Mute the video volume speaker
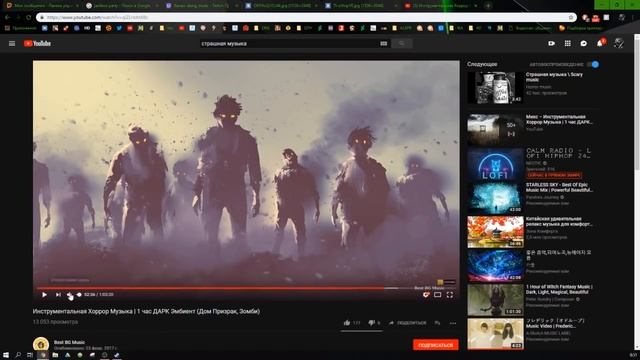 tap(69, 295)
